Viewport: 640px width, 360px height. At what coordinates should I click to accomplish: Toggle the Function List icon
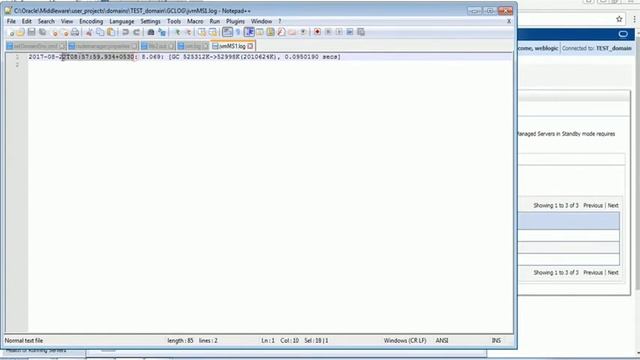point(281,32)
